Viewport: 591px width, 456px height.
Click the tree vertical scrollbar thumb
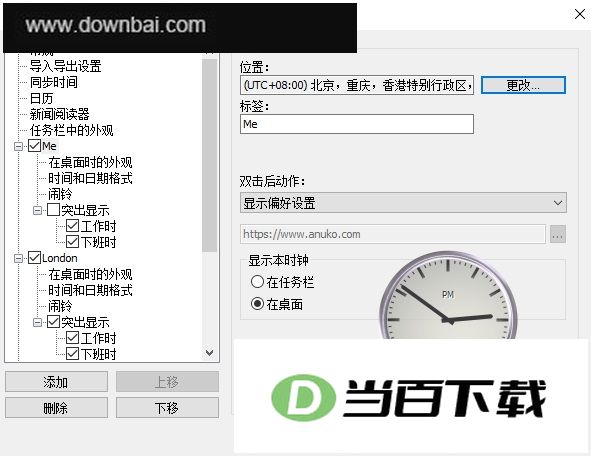[210, 155]
